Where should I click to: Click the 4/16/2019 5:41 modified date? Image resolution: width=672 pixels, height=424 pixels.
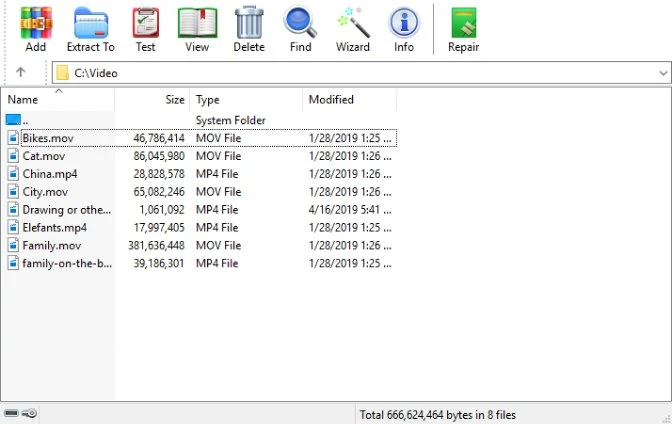click(350, 210)
